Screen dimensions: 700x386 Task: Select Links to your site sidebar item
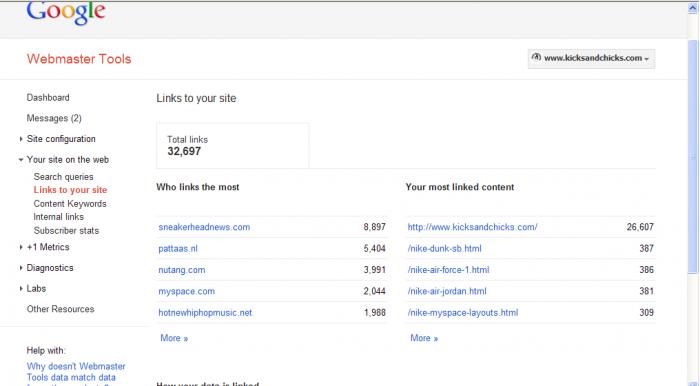tap(70, 190)
